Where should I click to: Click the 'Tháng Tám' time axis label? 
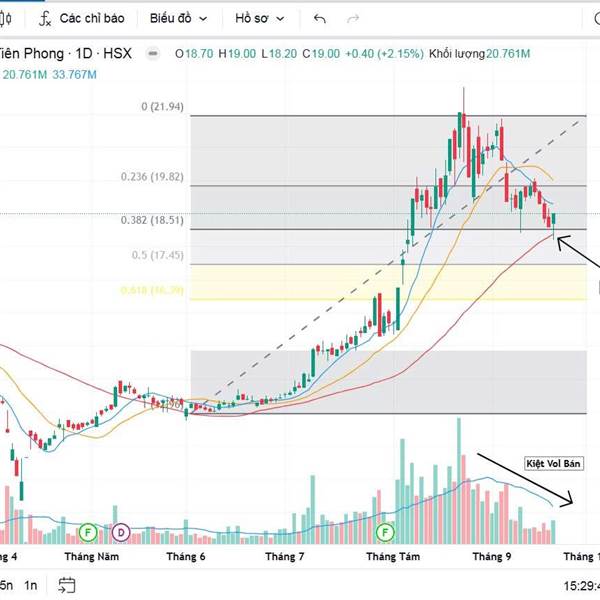click(393, 556)
